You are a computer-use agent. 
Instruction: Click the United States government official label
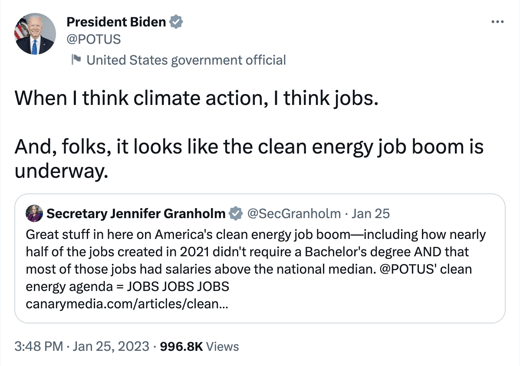[186, 60]
